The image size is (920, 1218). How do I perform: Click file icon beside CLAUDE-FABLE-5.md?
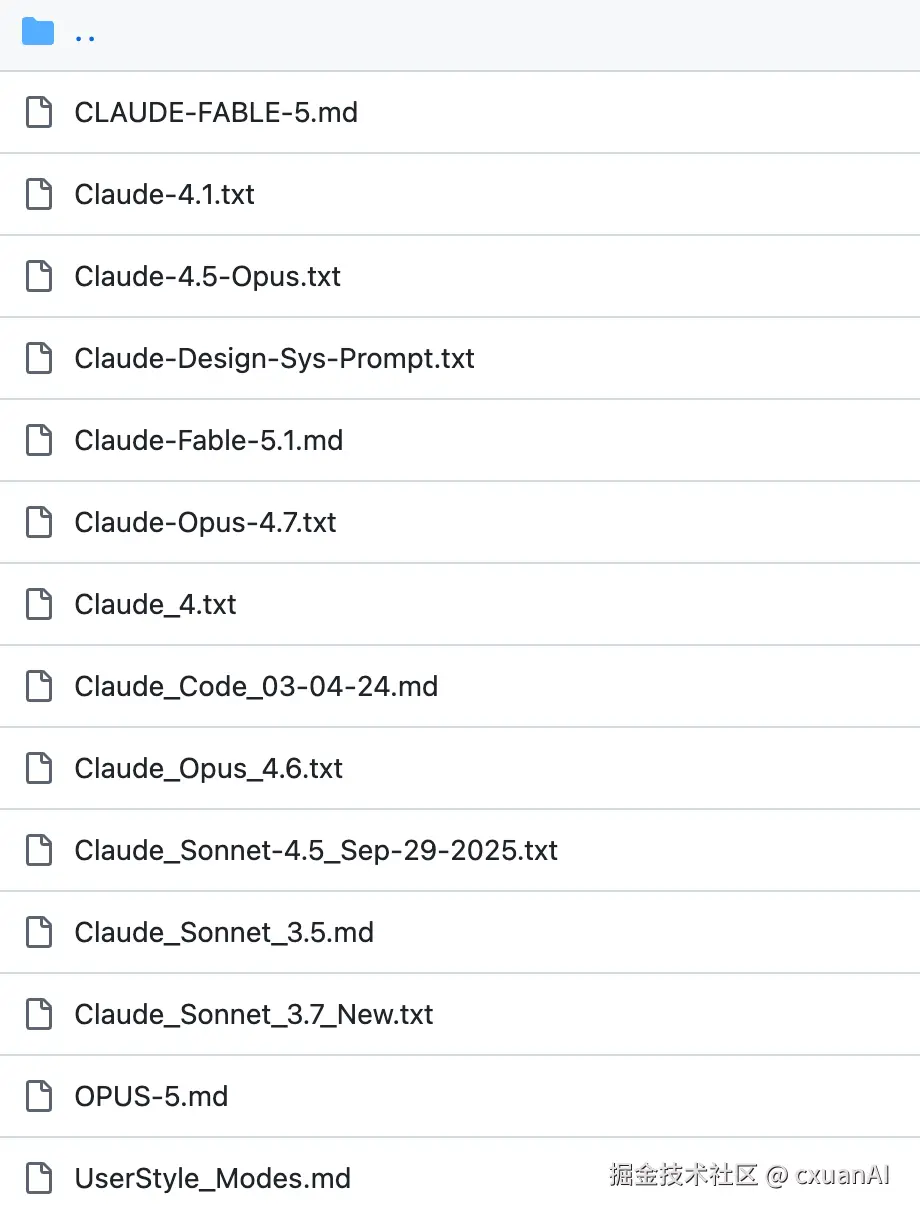click(39, 112)
